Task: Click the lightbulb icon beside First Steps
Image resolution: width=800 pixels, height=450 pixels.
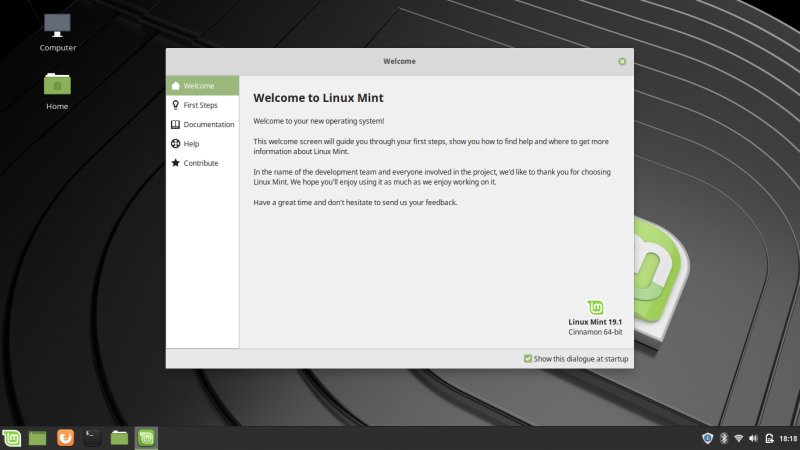Action: 176,105
